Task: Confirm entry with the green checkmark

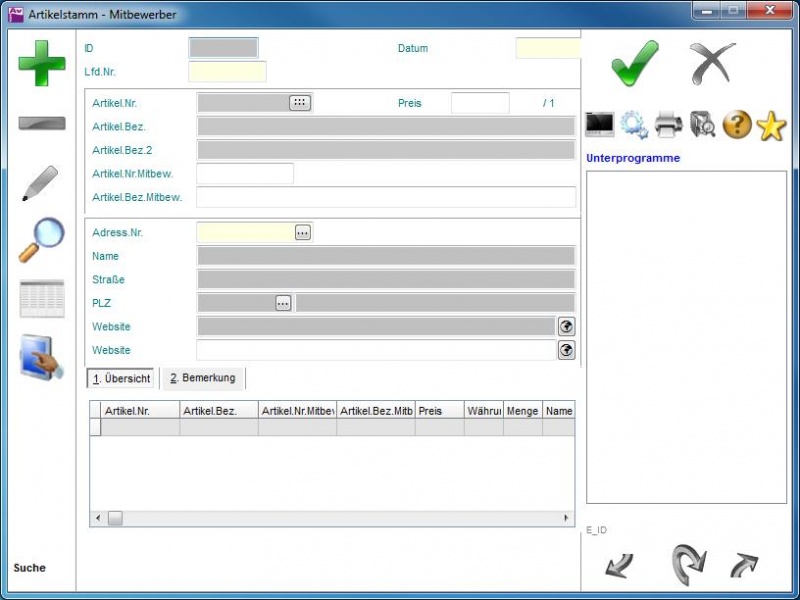Action: [635, 64]
